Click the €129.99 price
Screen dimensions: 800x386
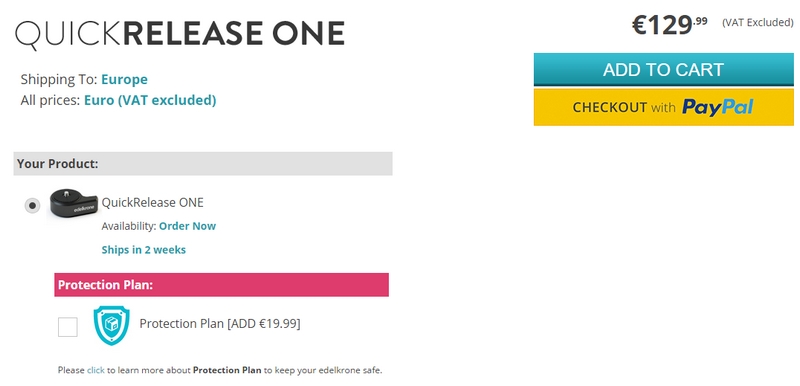[669, 25]
